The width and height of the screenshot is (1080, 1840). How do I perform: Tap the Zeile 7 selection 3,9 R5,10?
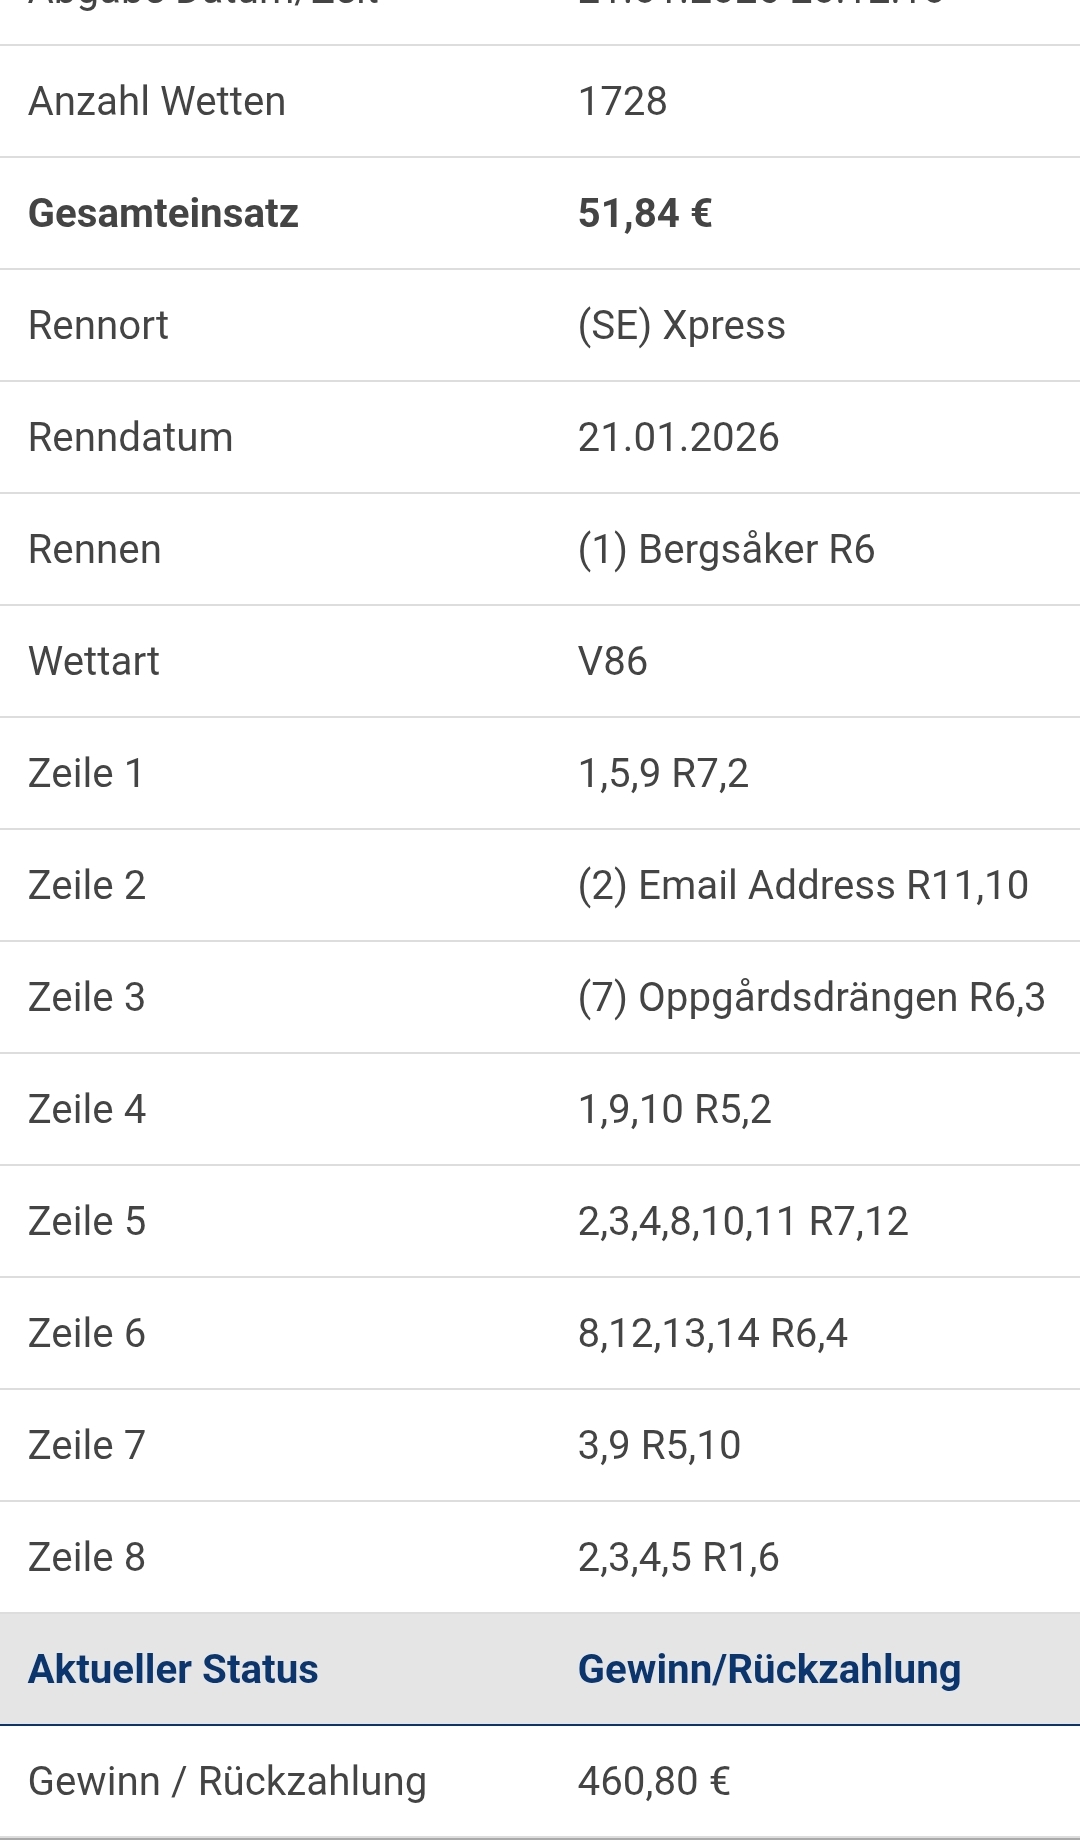pyautogui.click(x=659, y=1445)
